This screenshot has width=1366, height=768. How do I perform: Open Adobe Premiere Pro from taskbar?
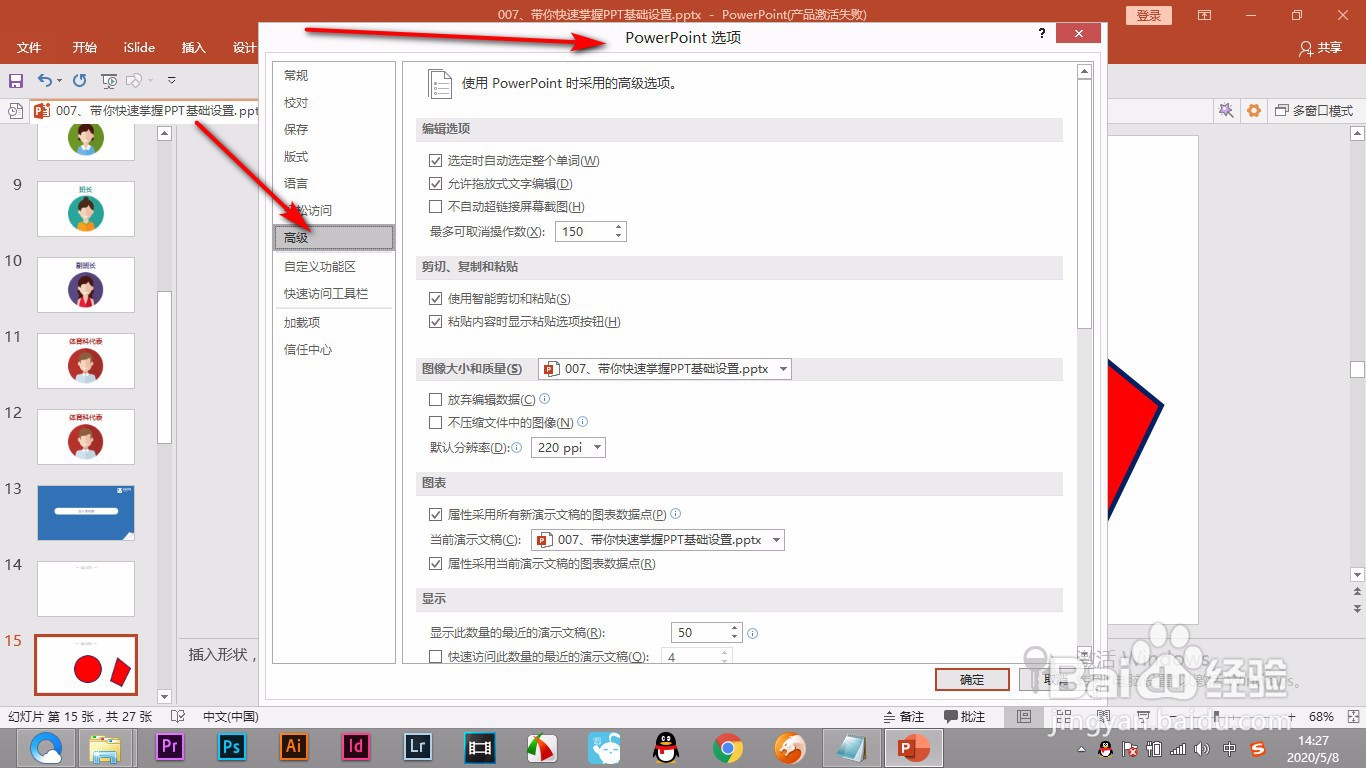coord(170,747)
